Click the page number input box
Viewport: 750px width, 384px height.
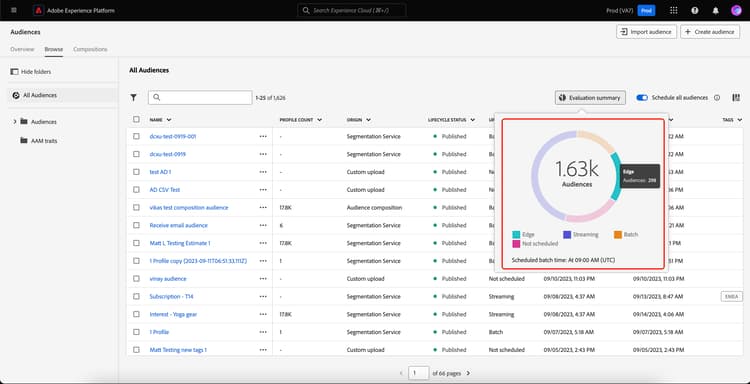(x=419, y=373)
